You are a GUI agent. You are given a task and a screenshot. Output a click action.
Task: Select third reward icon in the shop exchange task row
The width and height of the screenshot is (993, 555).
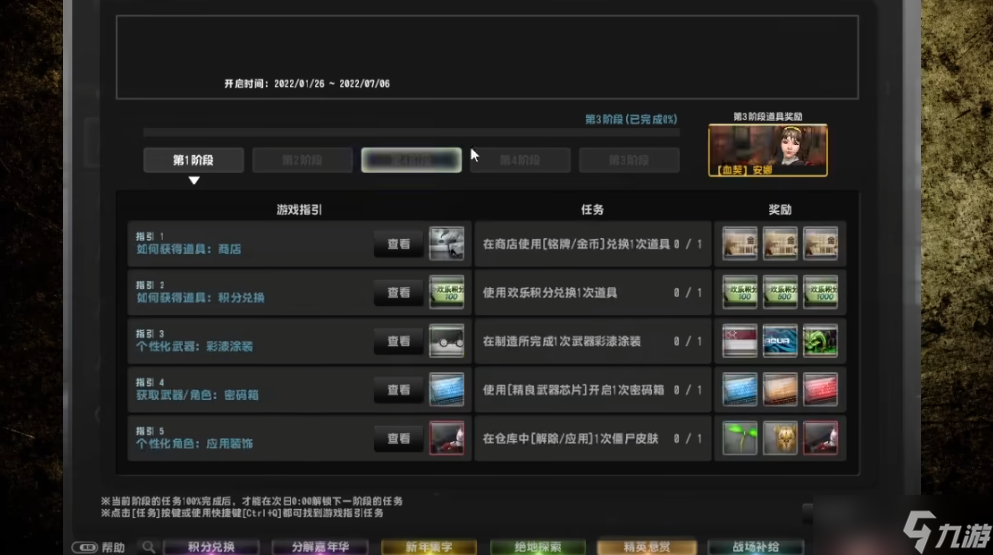821,244
